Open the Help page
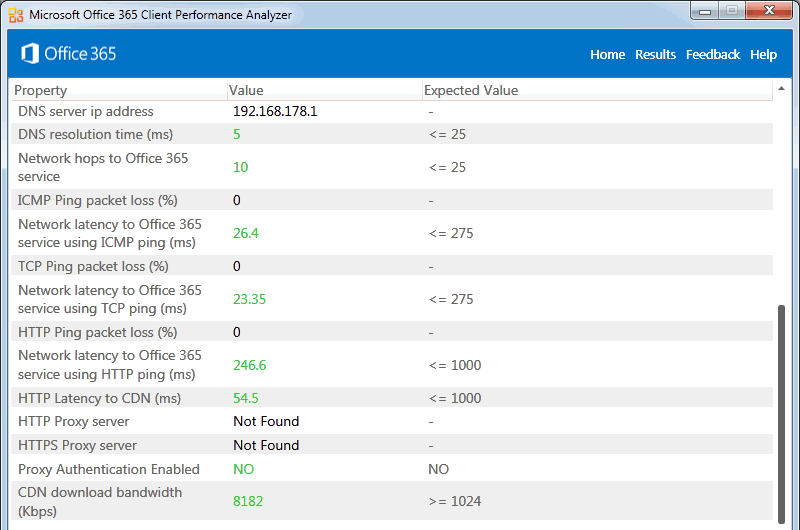The height and width of the screenshot is (530, 800). tap(763, 55)
